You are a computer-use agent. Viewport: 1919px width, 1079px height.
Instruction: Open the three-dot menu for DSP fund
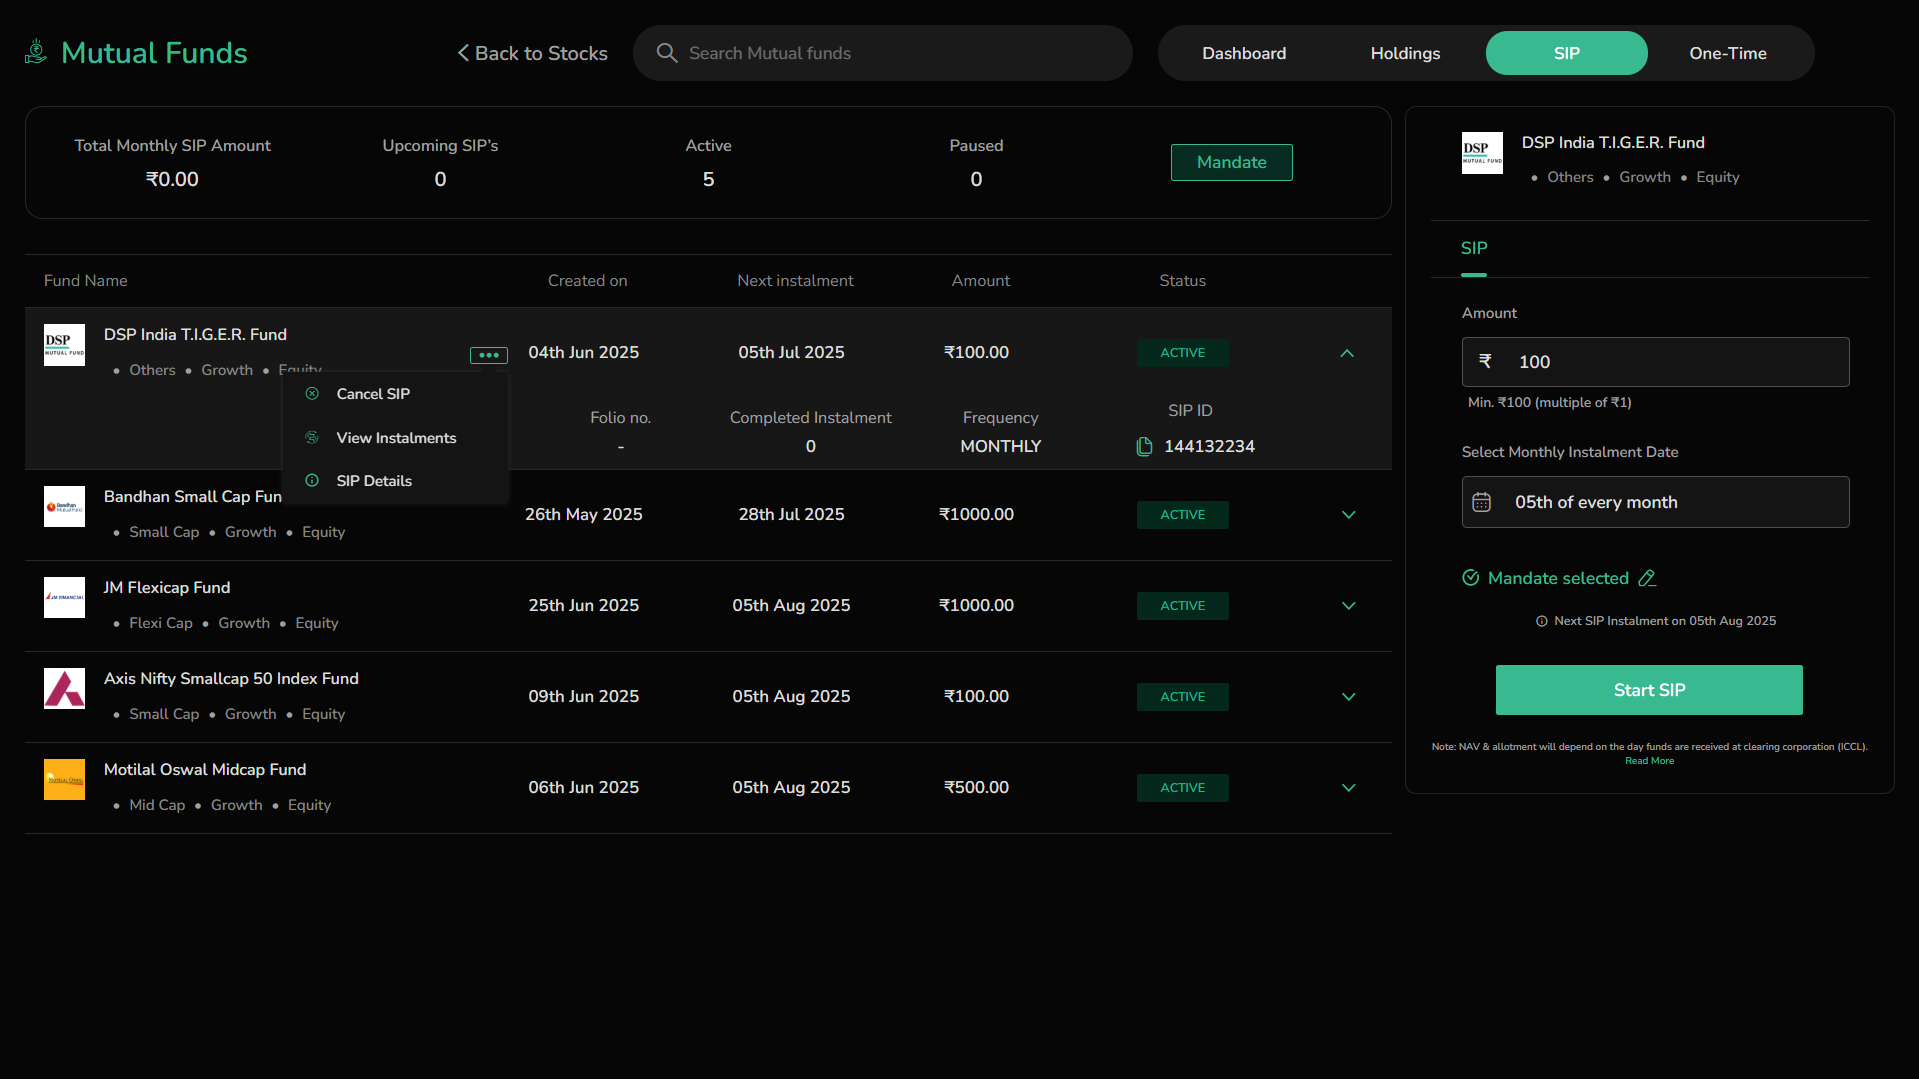[489, 355]
